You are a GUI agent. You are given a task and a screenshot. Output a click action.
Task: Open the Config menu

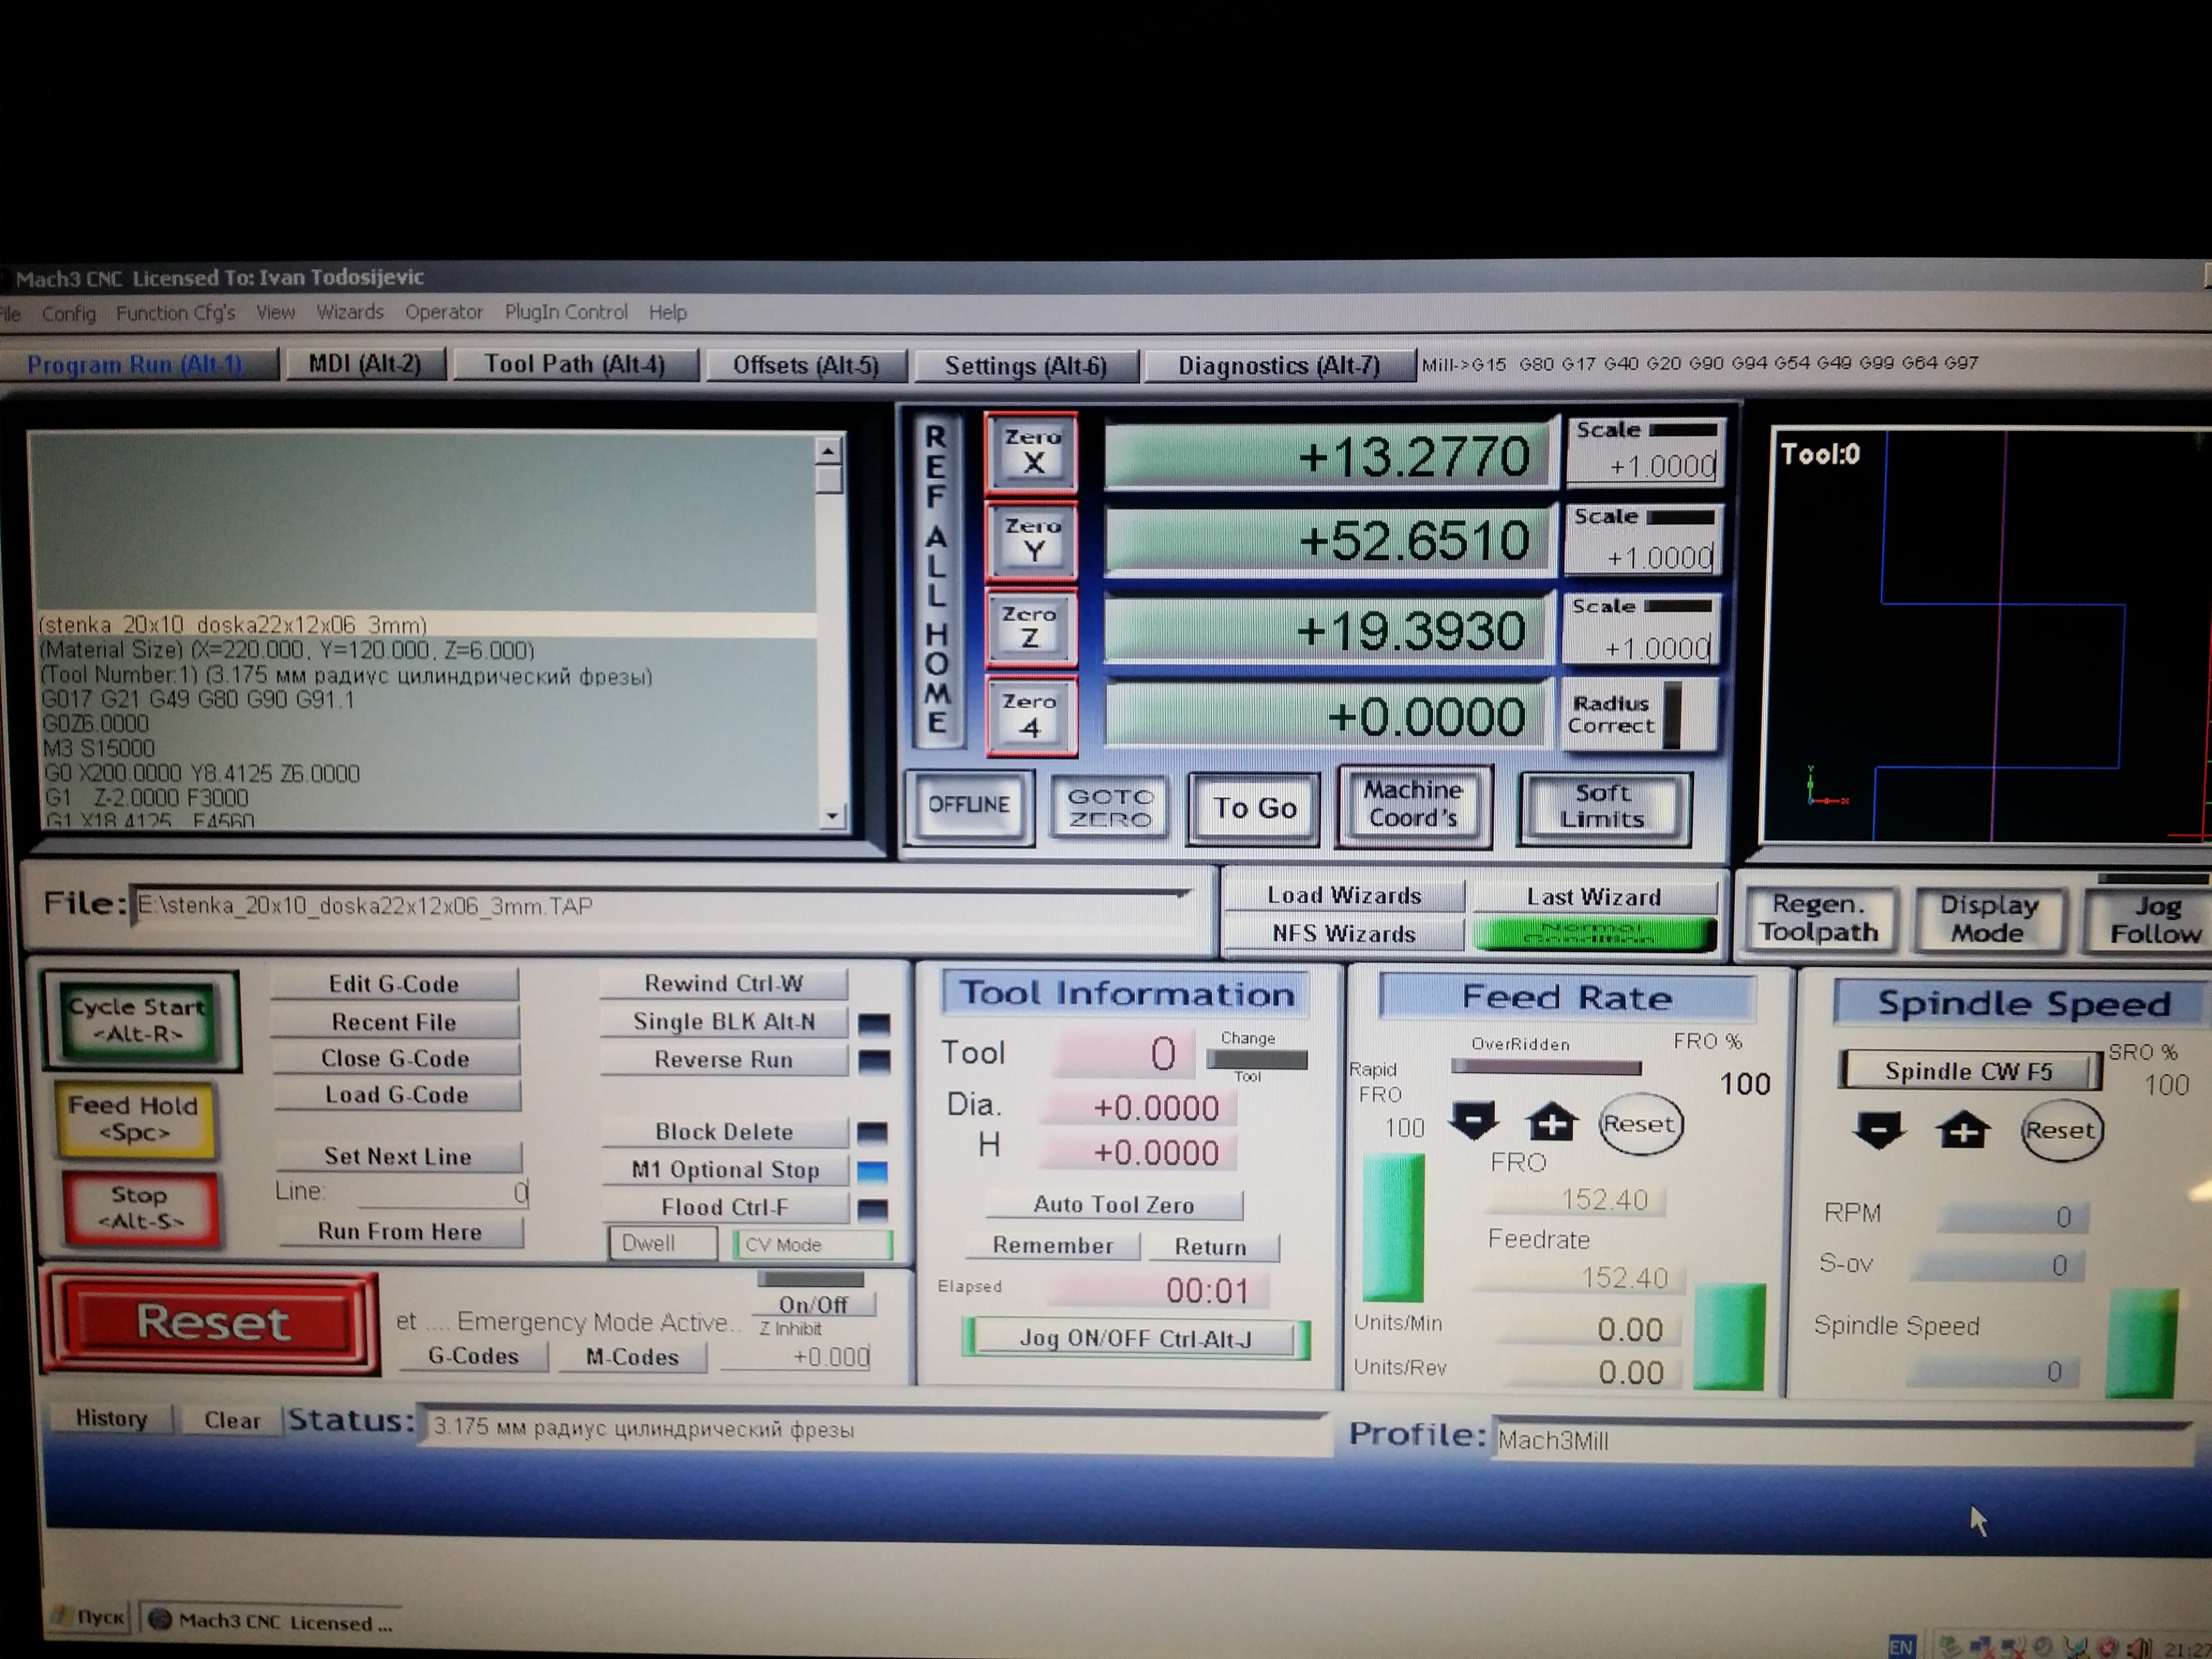(69, 313)
